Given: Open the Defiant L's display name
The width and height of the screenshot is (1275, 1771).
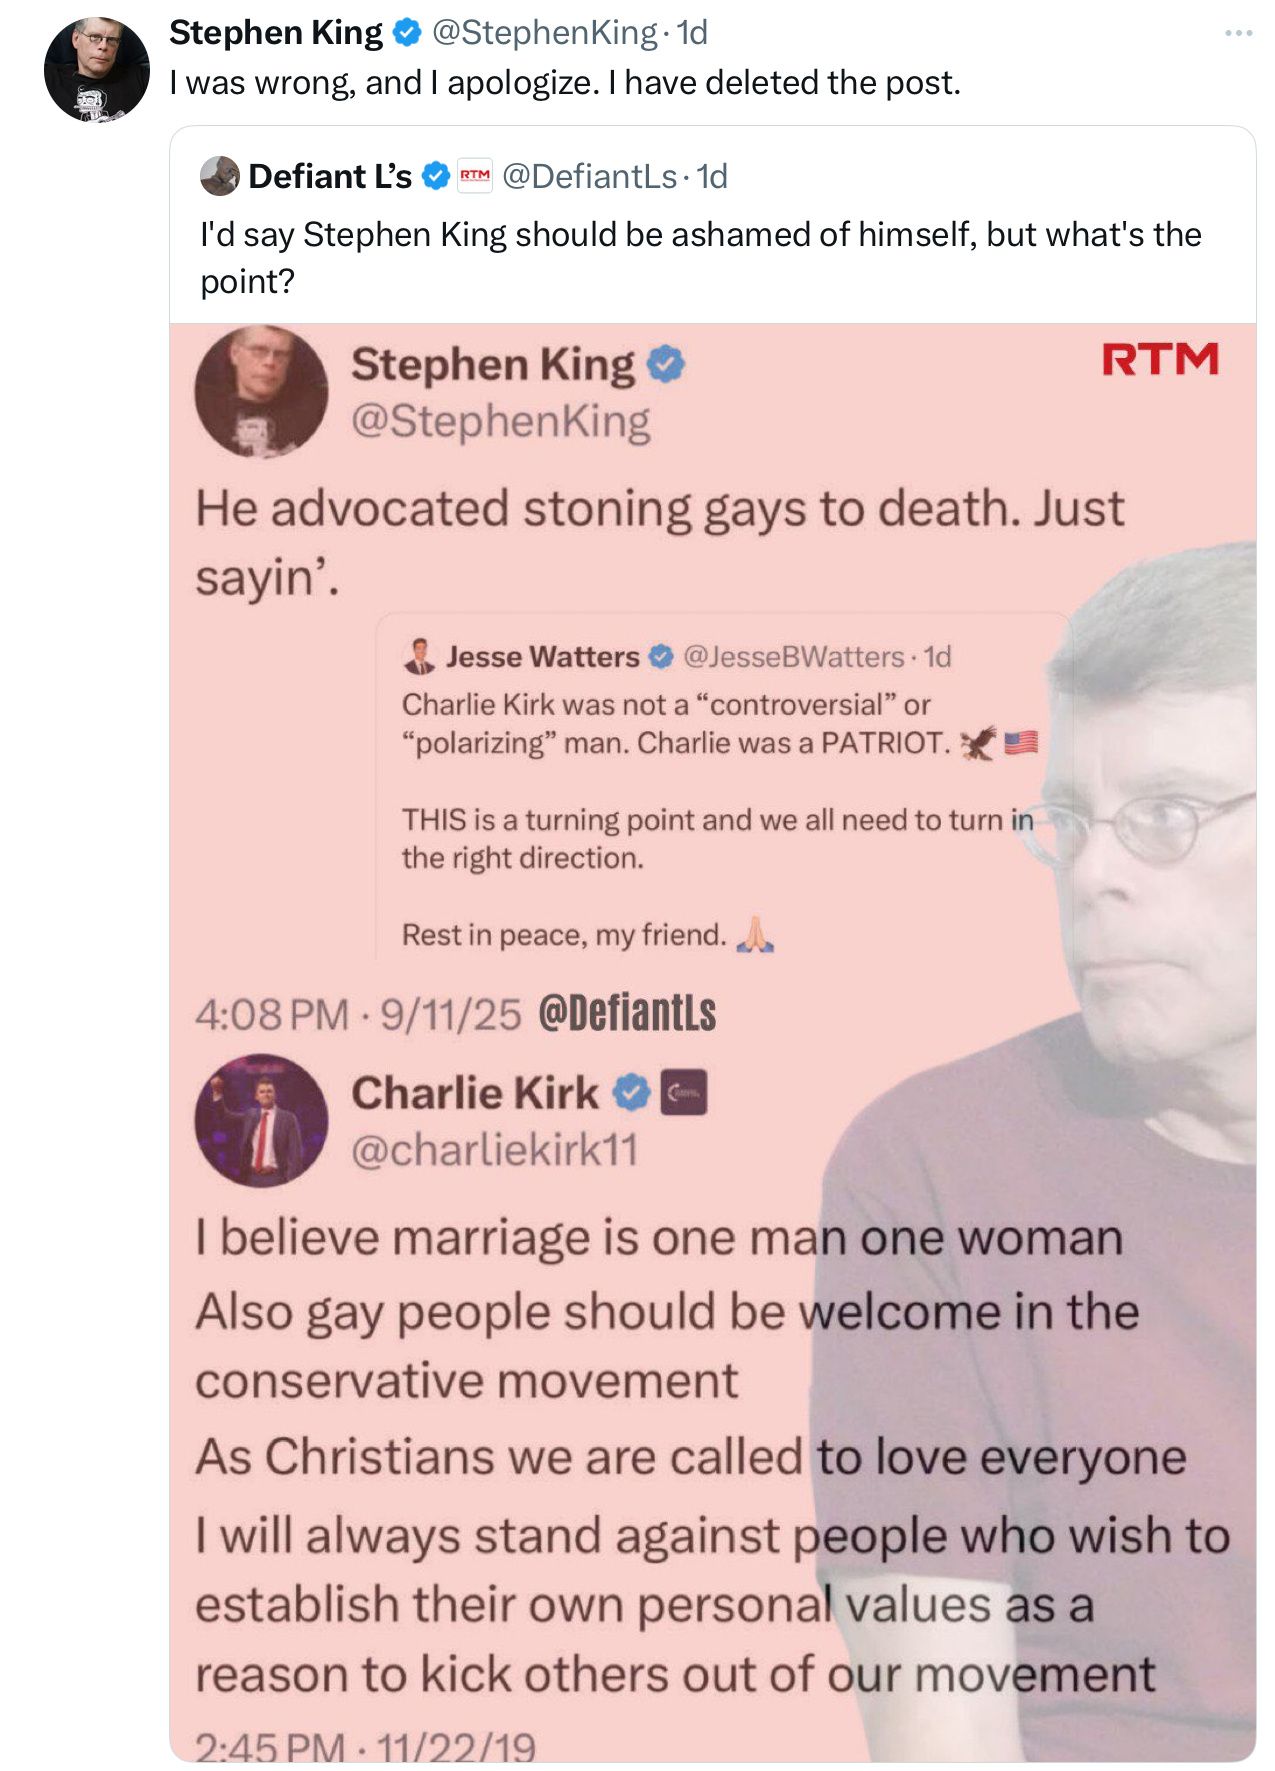Looking at the screenshot, I should (x=330, y=176).
